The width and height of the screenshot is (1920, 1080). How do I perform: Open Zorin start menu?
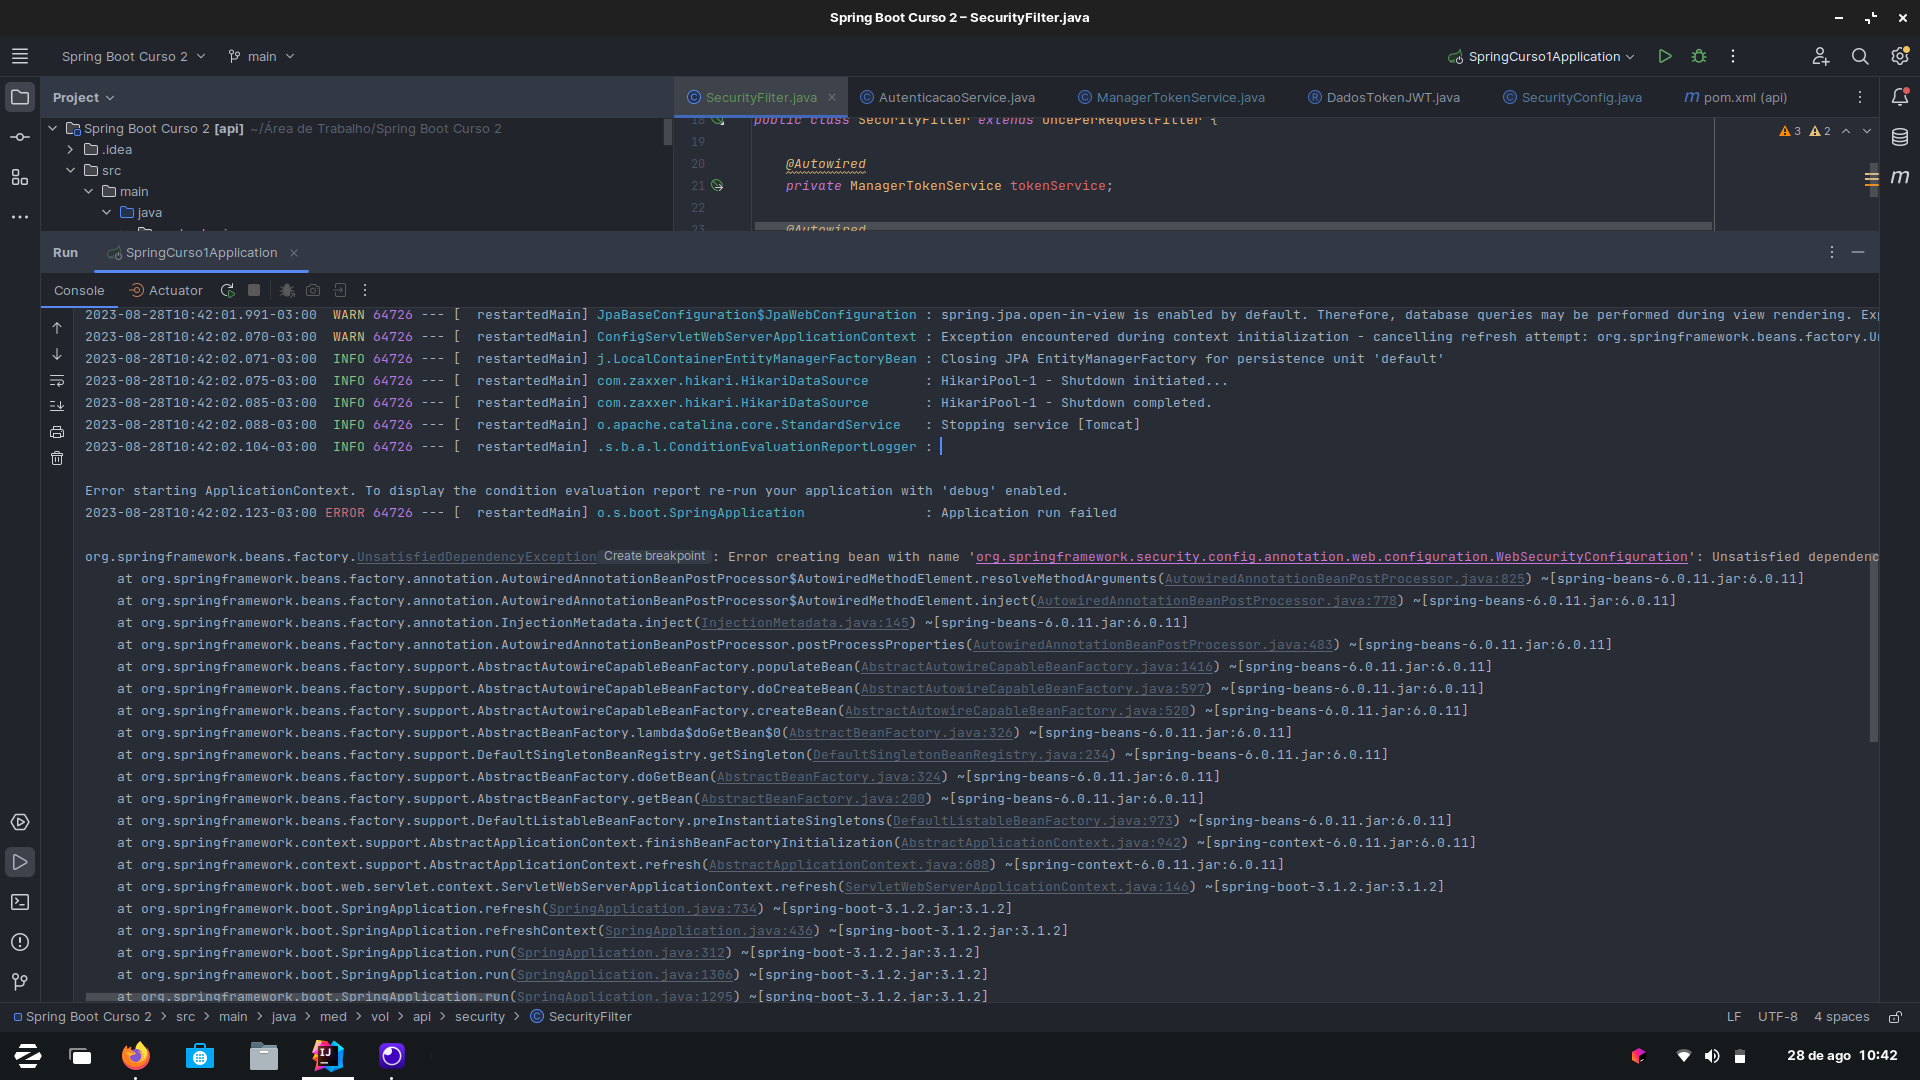28,1056
